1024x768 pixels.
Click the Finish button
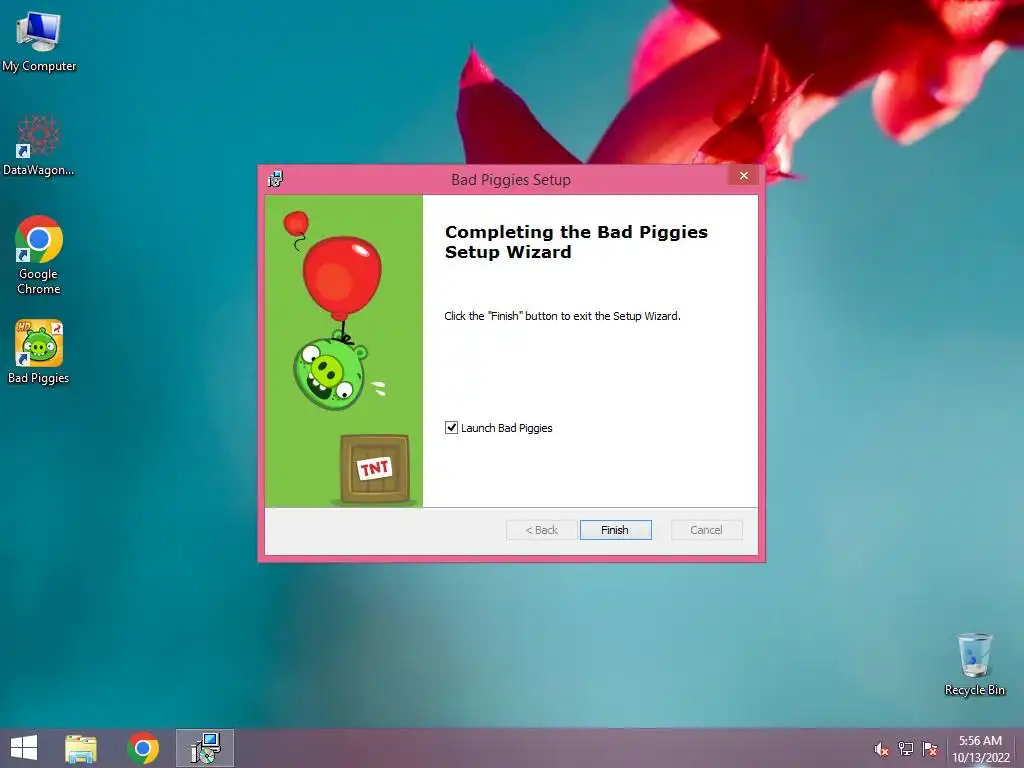[615, 530]
